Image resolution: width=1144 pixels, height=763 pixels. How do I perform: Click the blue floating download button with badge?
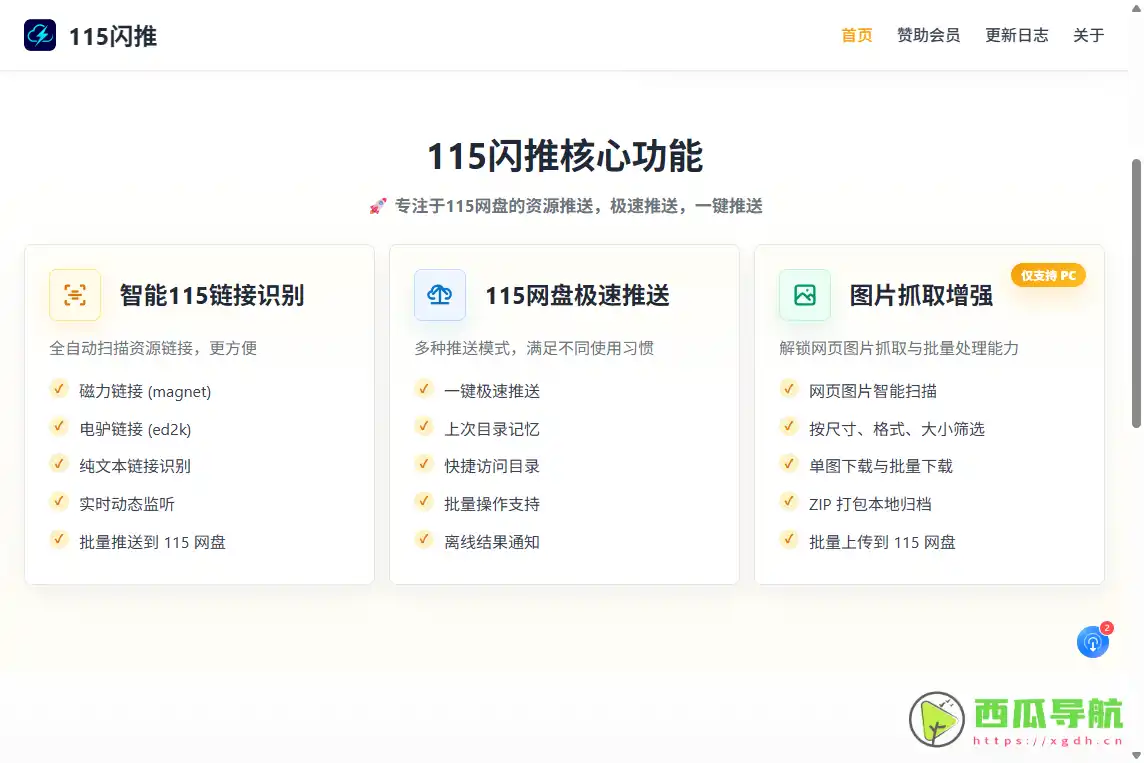(x=1093, y=642)
